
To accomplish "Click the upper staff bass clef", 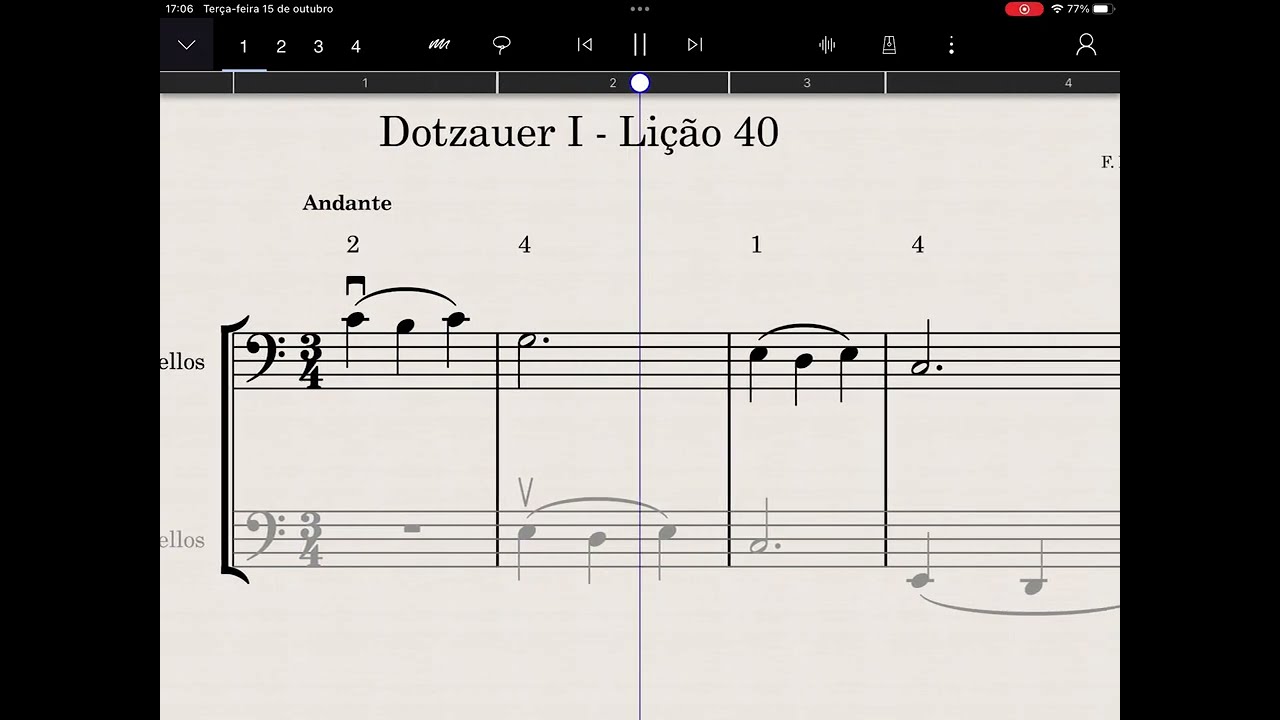I will pos(267,356).
